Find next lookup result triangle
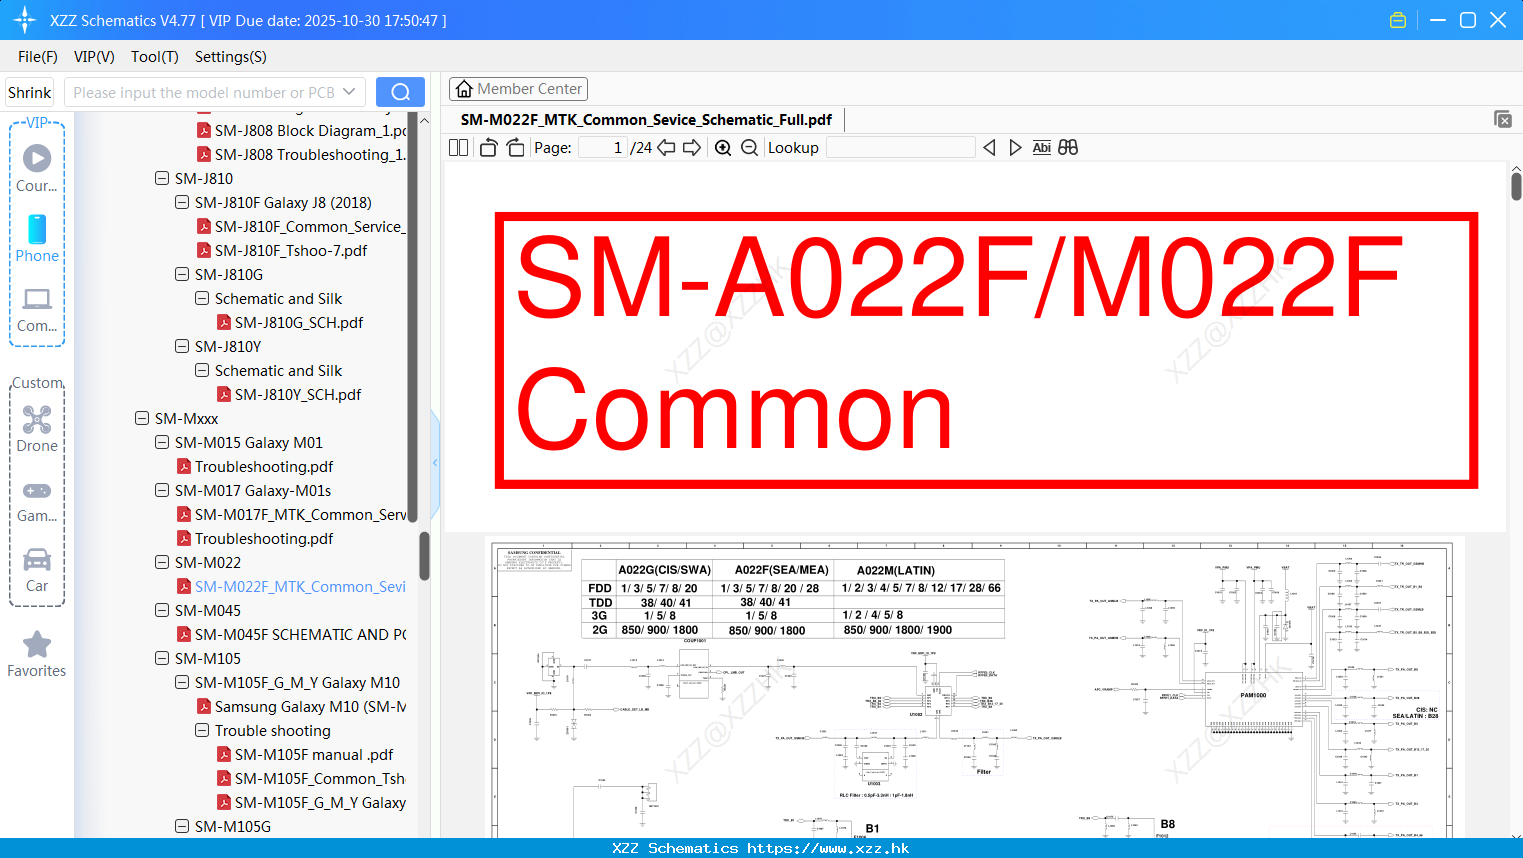Image resolution: width=1523 pixels, height=858 pixels. pyautogui.click(x=1015, y=148)
